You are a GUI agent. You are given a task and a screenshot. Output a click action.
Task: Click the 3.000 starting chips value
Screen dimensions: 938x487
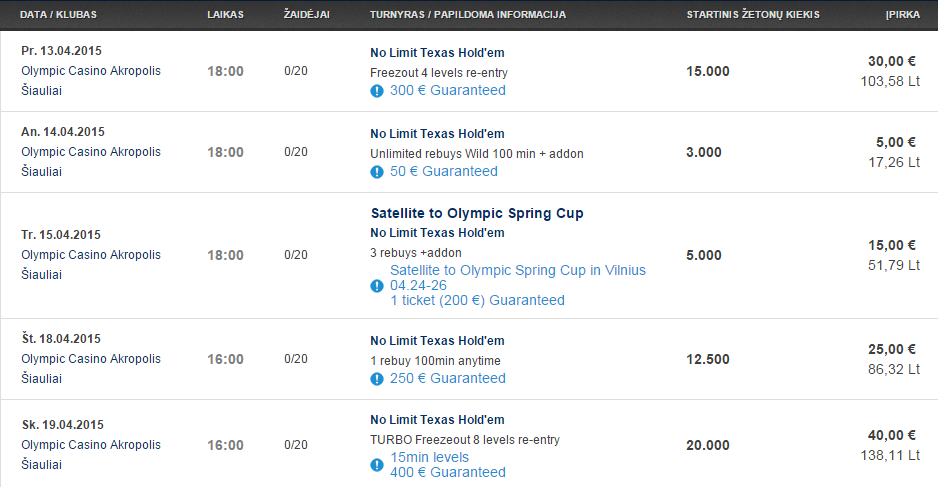coord(704,153)
